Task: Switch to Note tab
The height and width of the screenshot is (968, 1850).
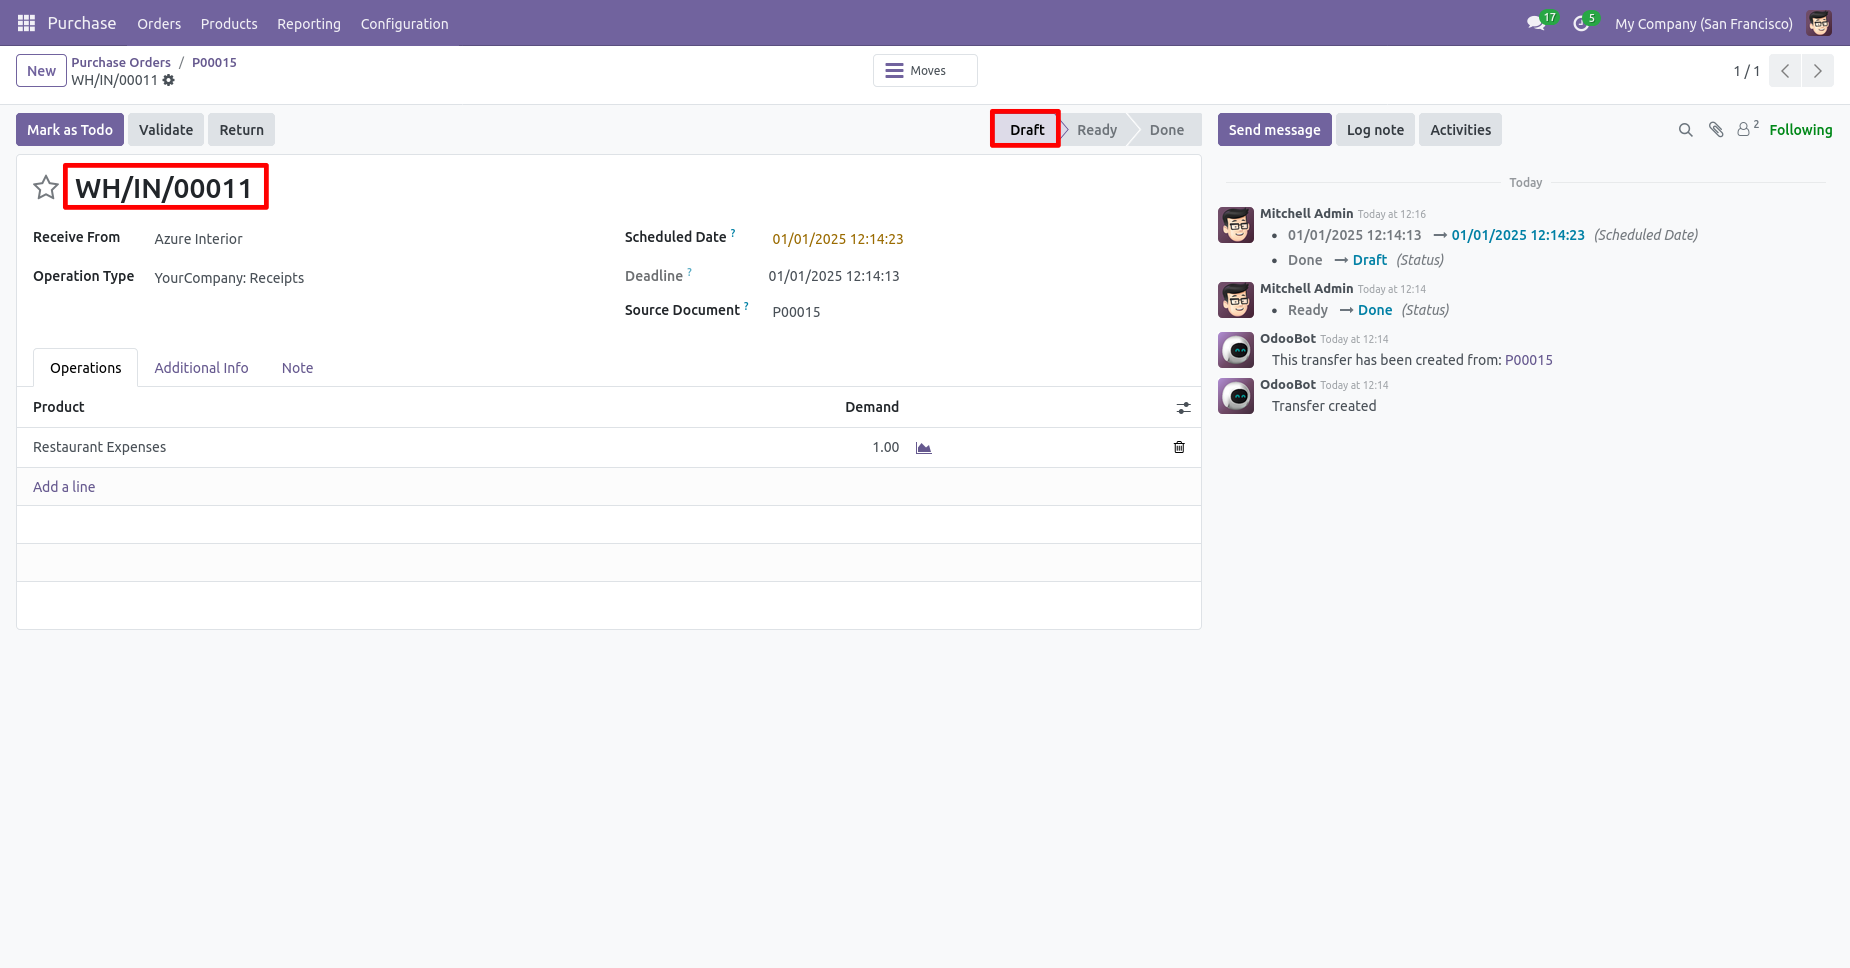Action: [297, 368]
